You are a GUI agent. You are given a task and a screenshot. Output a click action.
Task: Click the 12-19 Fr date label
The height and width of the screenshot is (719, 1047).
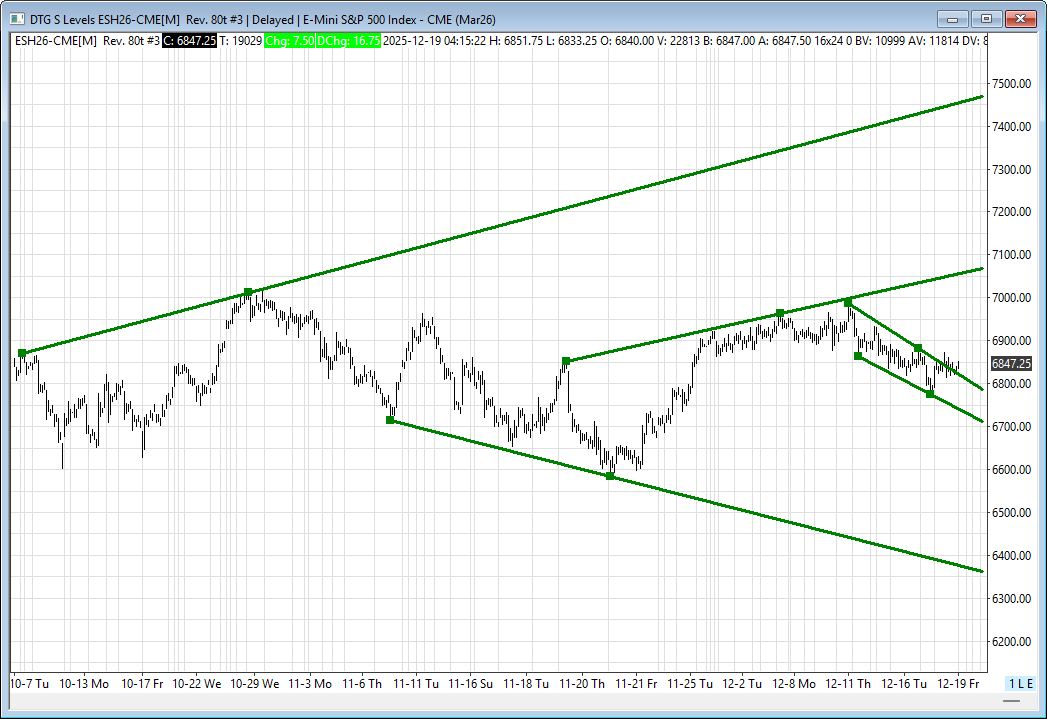point(958,684)
